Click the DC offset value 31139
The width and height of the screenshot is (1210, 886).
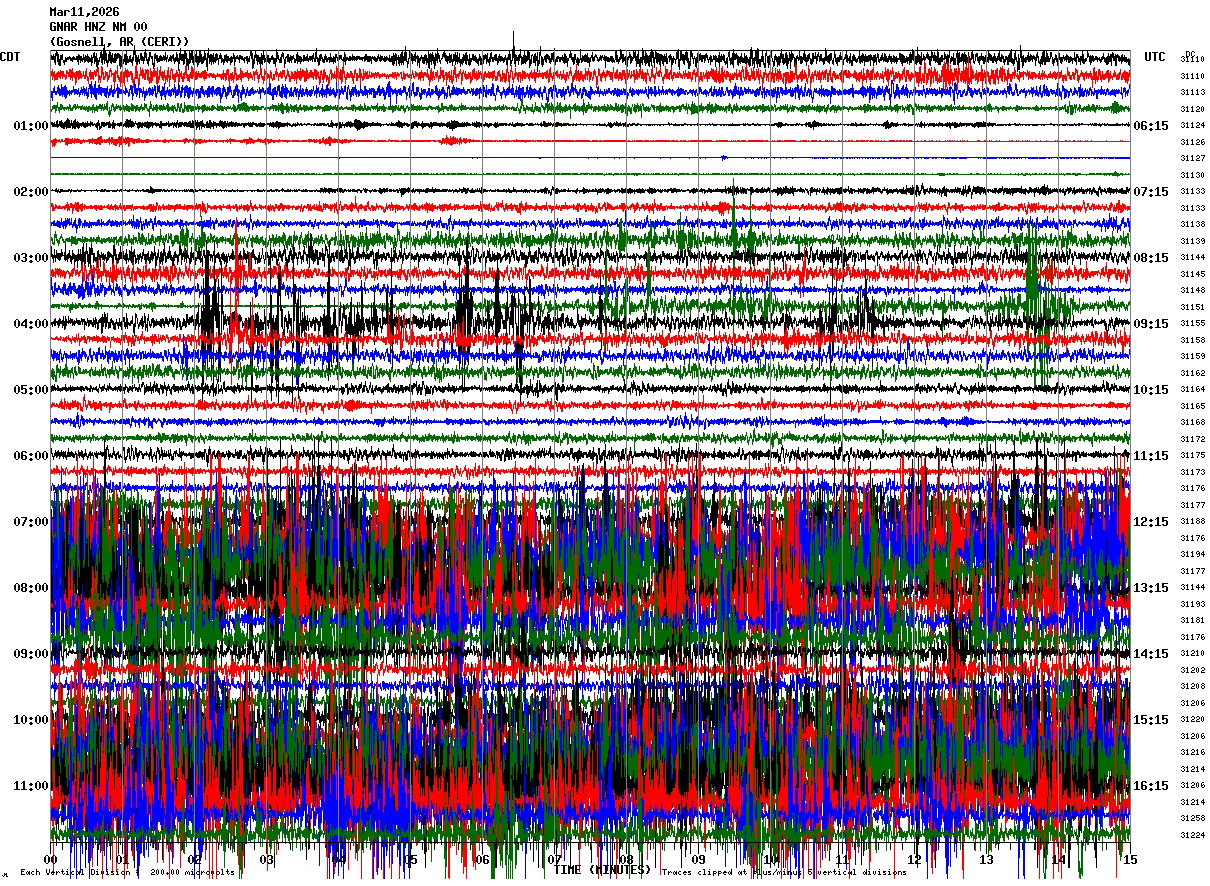coord(1192,241)
